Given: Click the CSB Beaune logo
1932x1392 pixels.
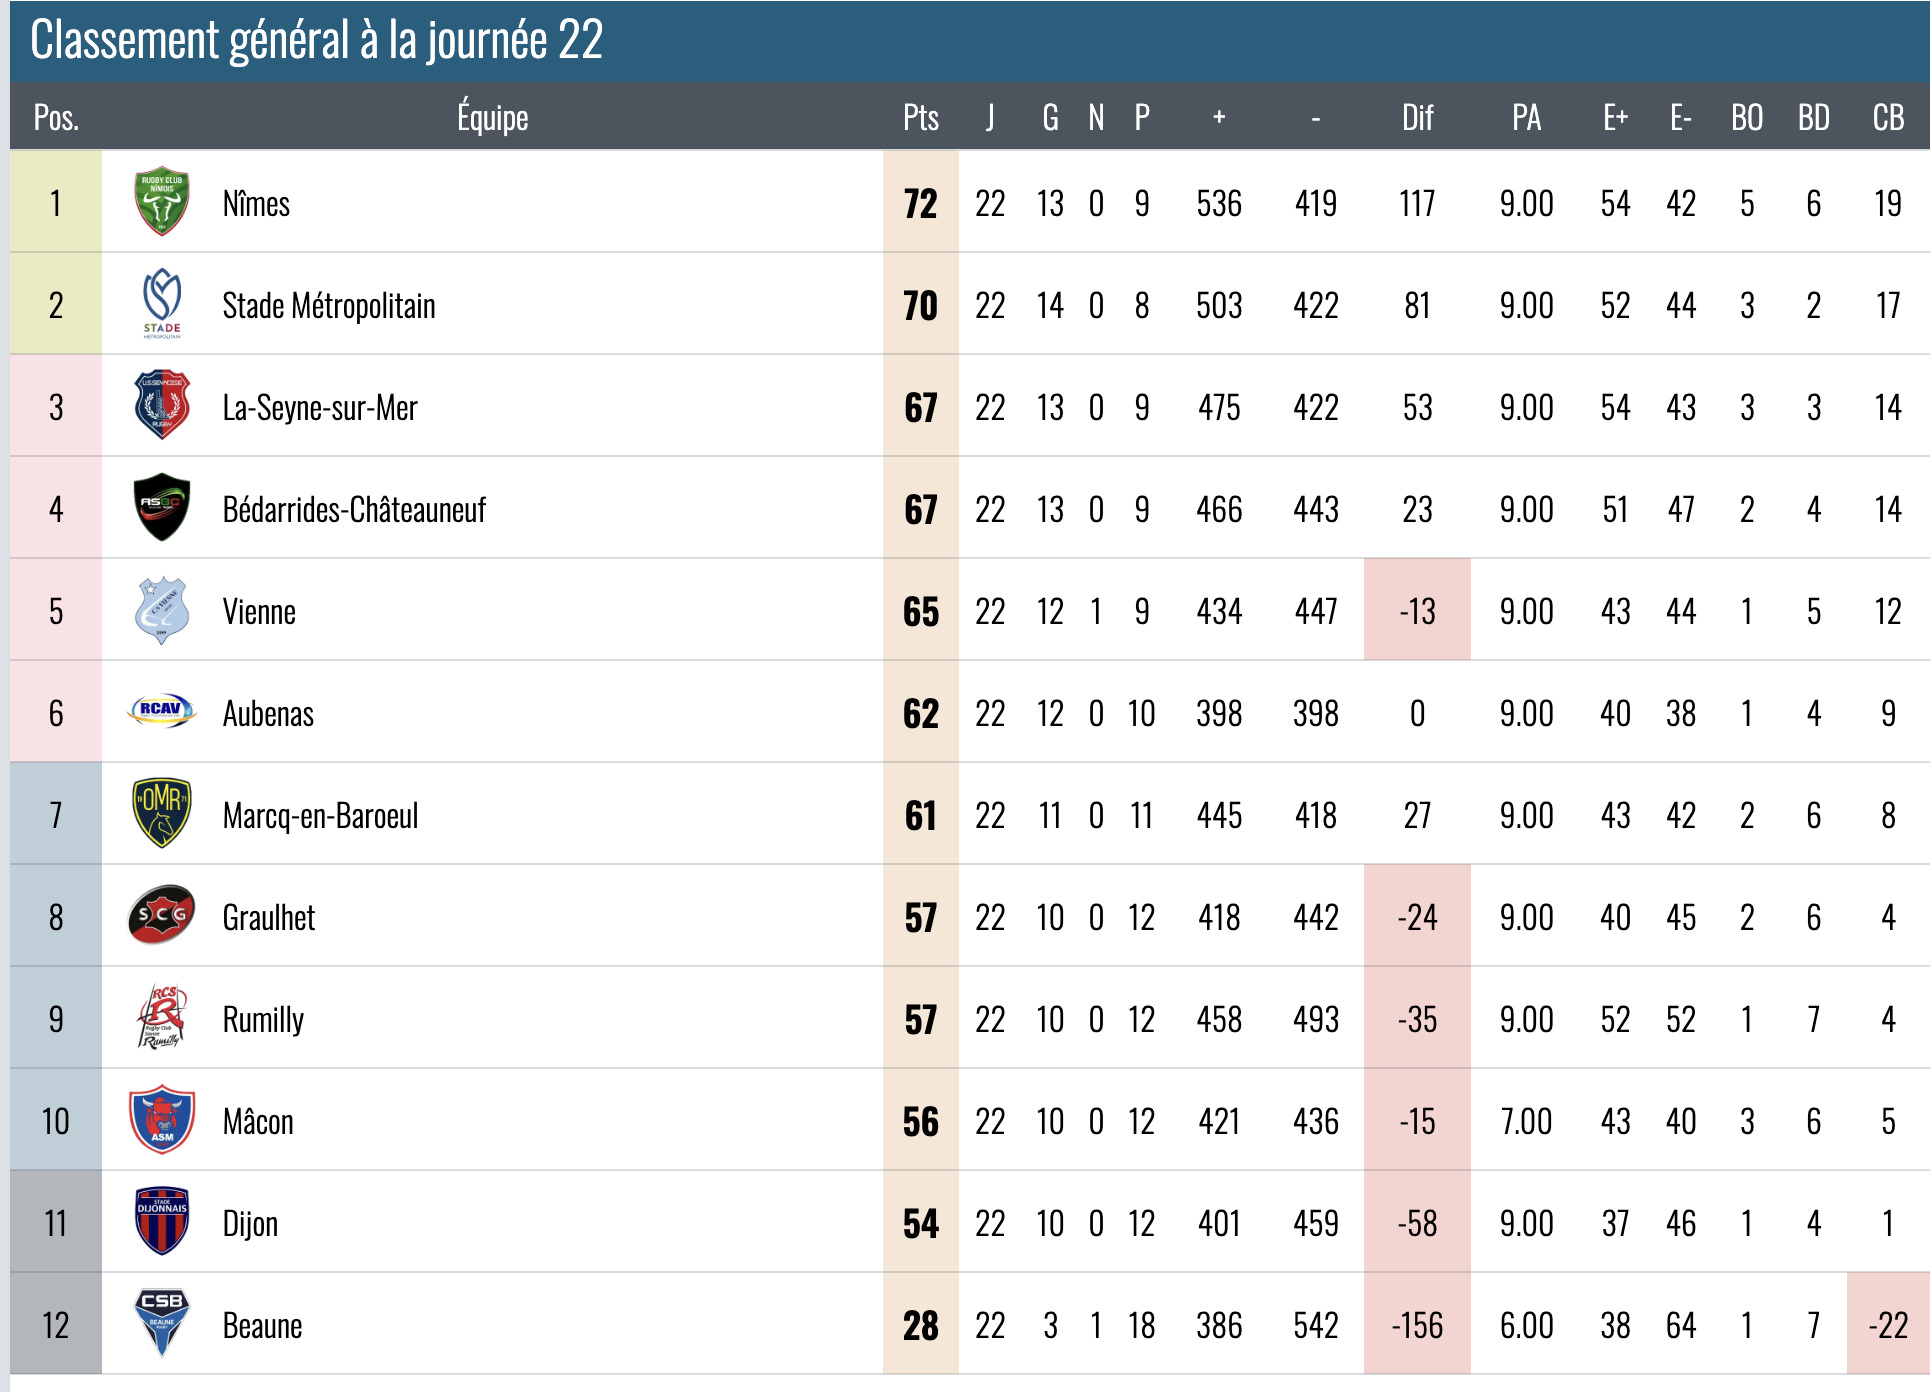Looking at the screenshot, I should point(161,1324).
